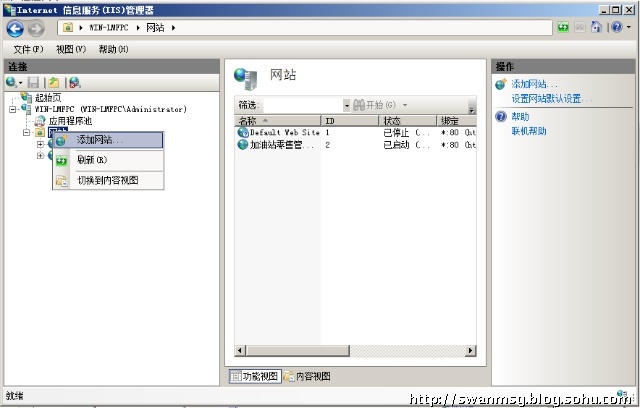Open the help question mark icon at top
Viewport: 640px width, 408px height.
tap(617, 27)
